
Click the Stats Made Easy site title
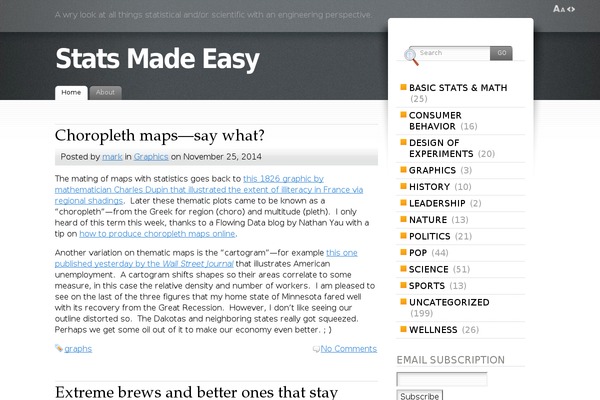click(157, 59)
